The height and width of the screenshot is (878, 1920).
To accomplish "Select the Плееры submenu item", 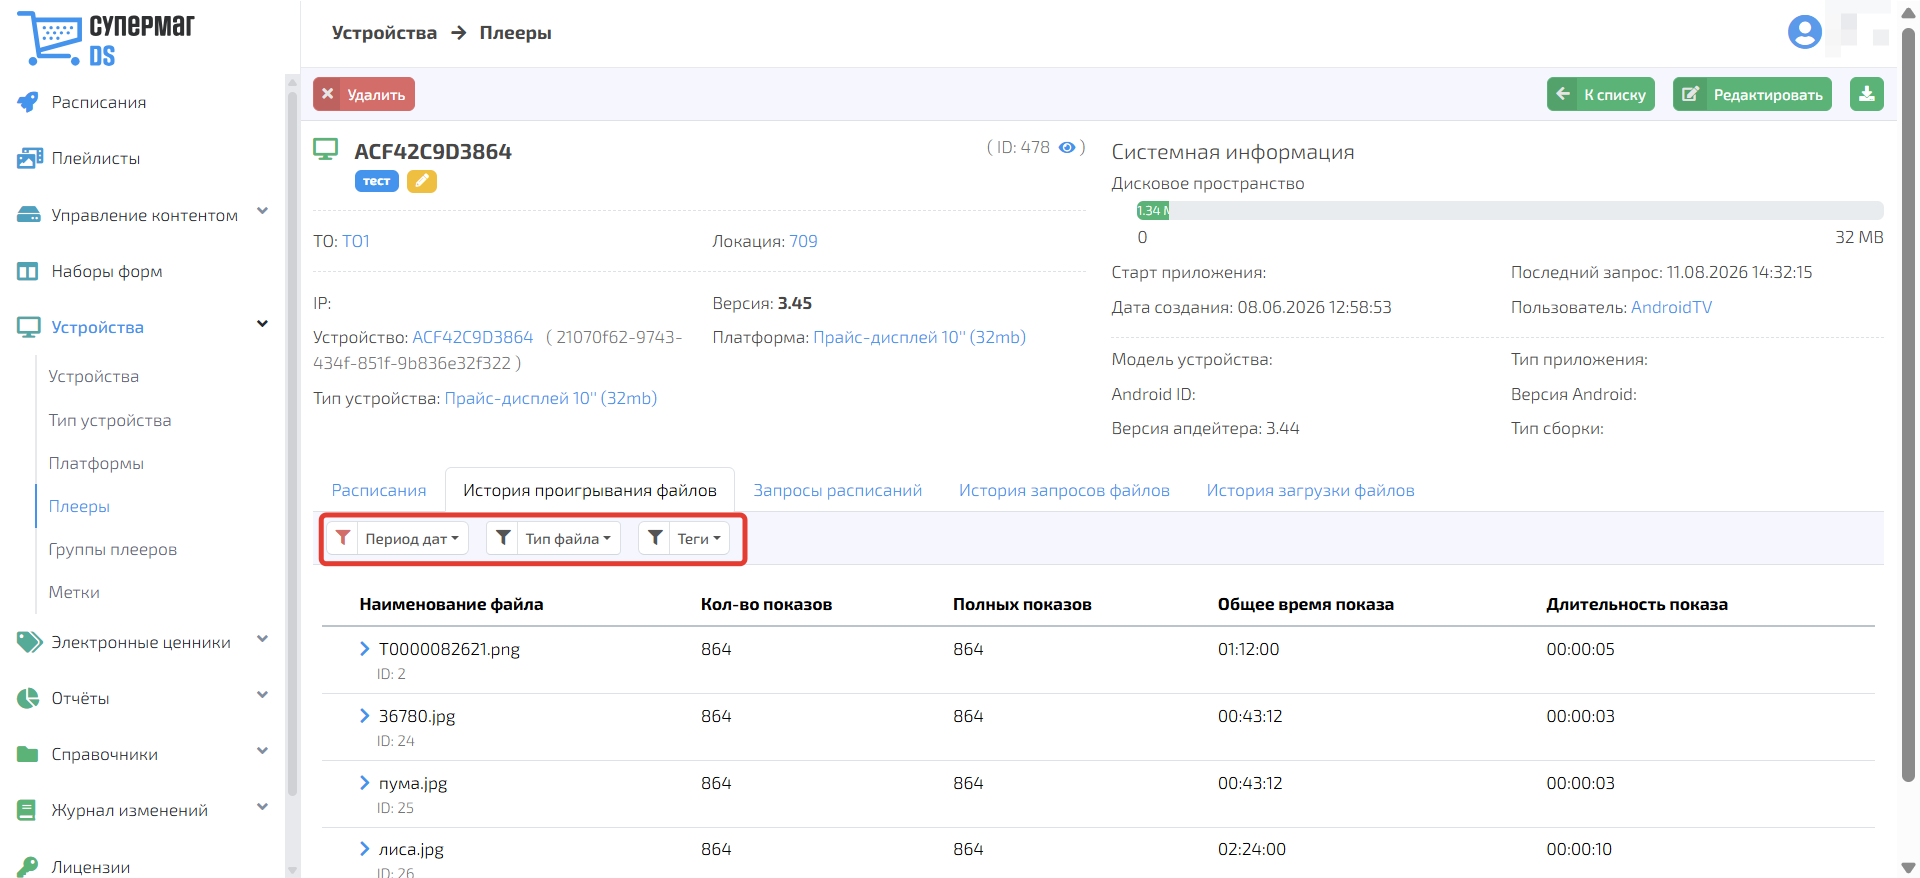I will coord(79,506).
